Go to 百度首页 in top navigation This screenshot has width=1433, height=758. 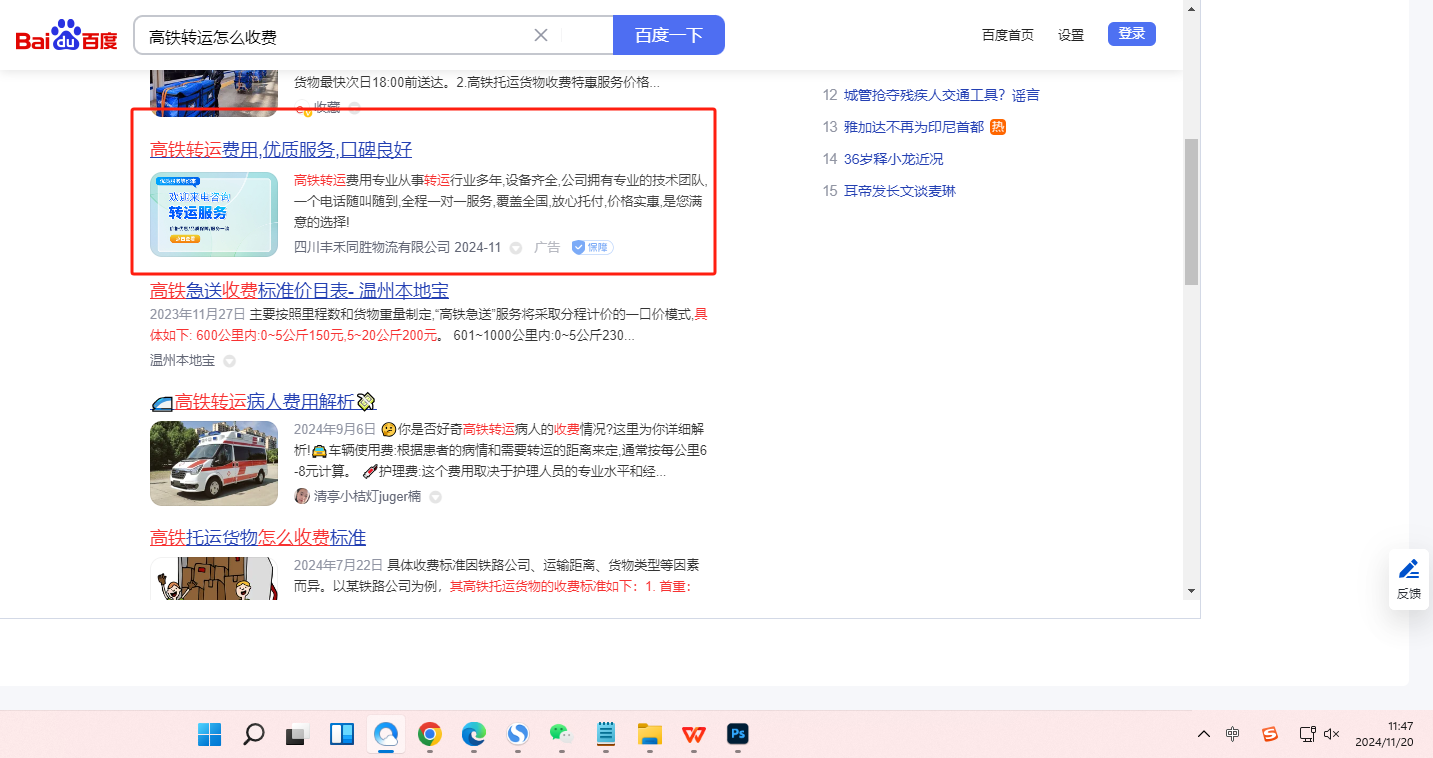(1007, 35)
